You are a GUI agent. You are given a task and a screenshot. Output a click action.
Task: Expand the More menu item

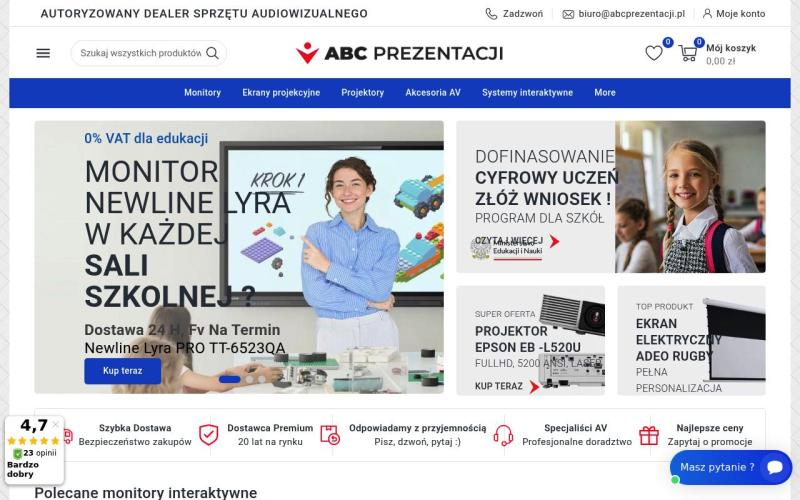[605, 93]
